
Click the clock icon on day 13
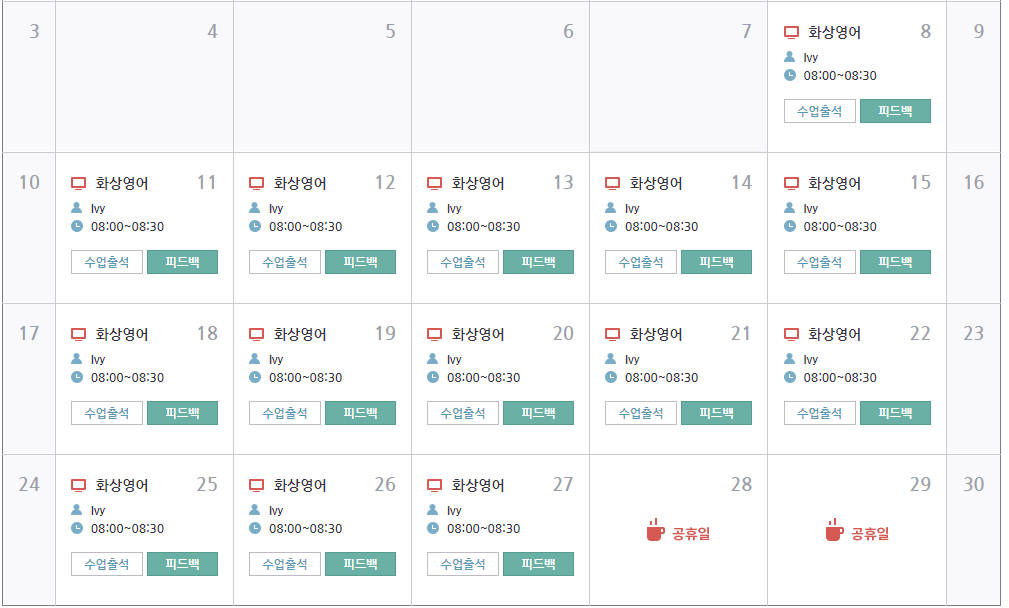[433, 226]
